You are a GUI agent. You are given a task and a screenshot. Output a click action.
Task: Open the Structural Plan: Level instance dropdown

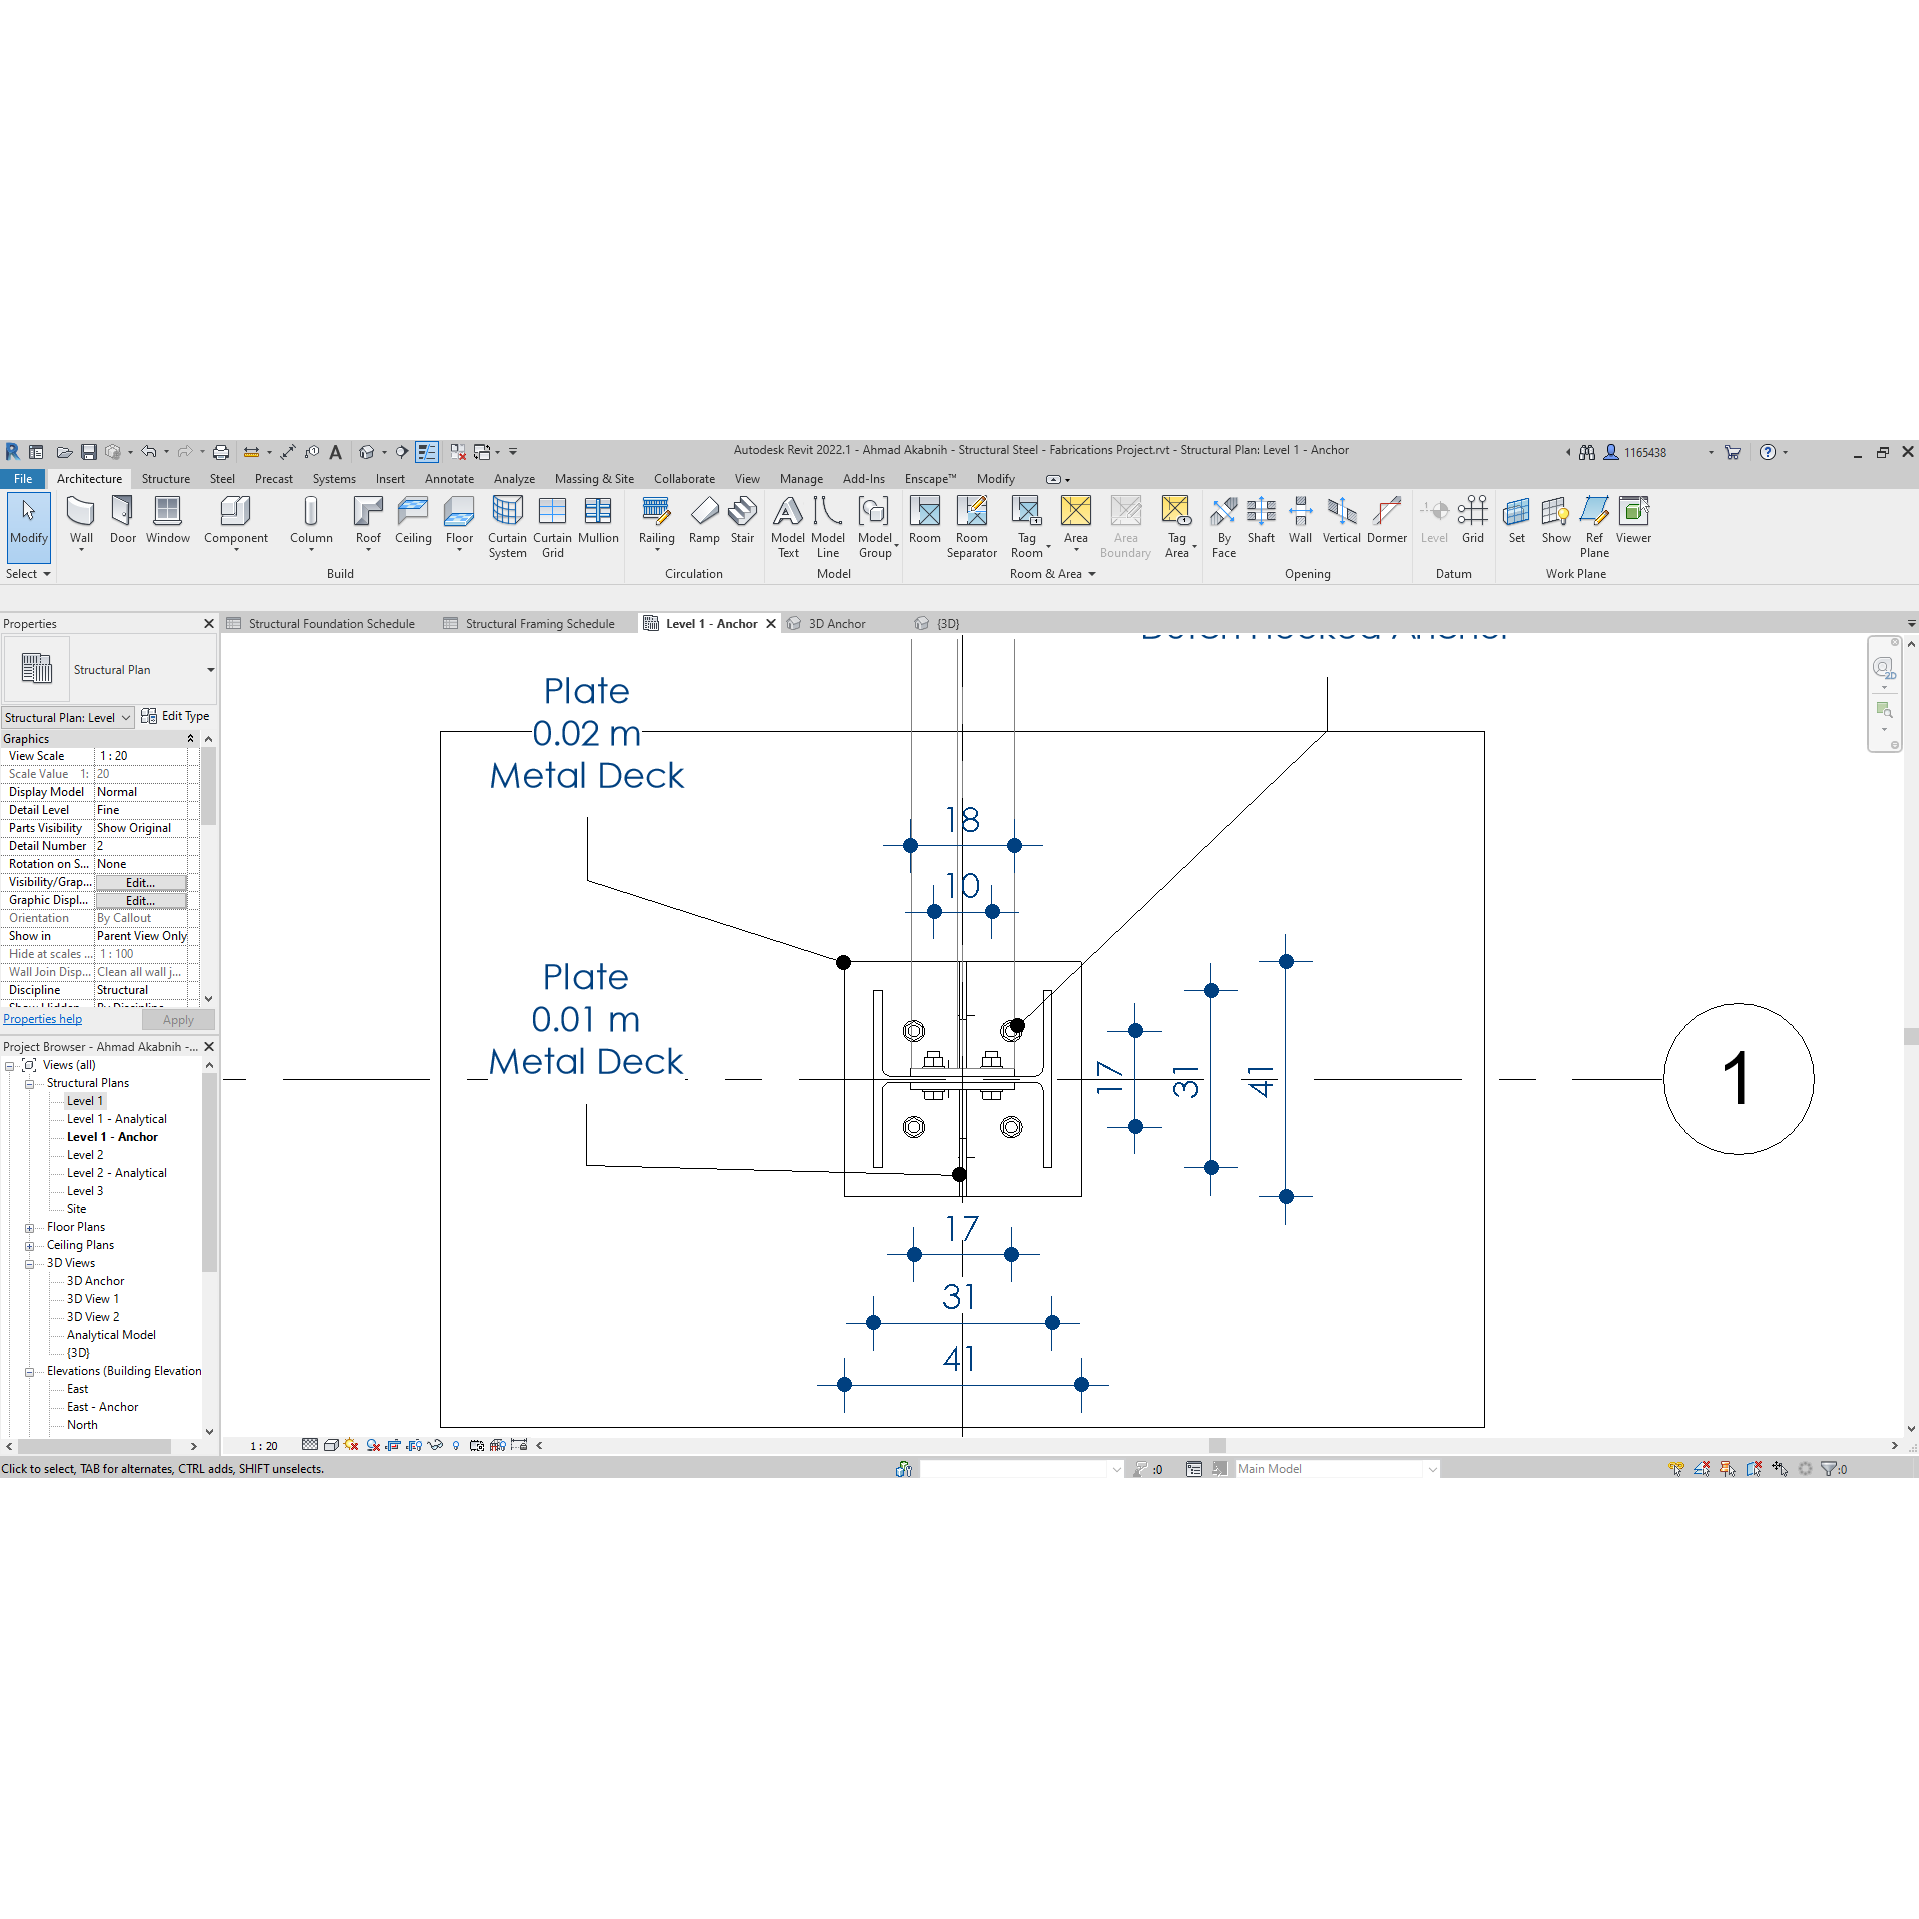click(68, 718)
